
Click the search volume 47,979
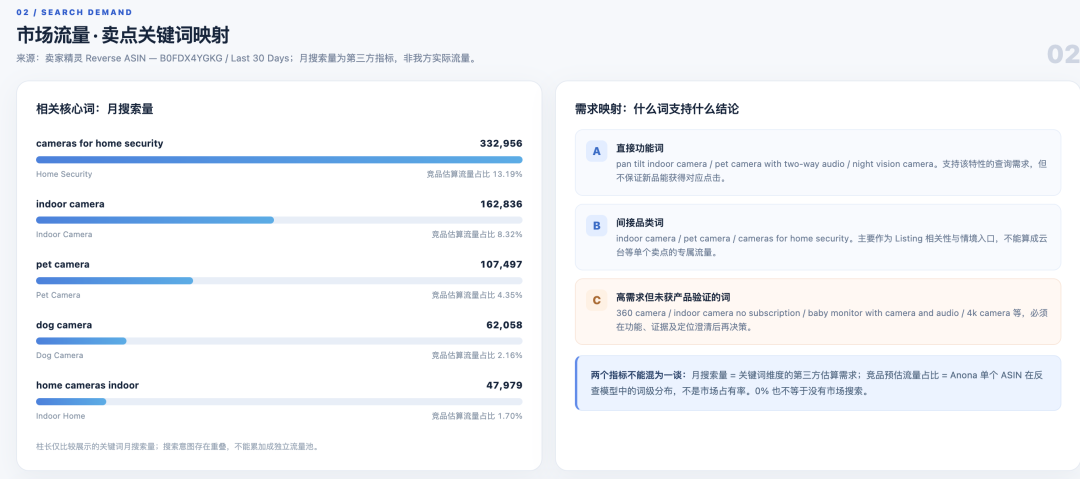coord(504,385)
